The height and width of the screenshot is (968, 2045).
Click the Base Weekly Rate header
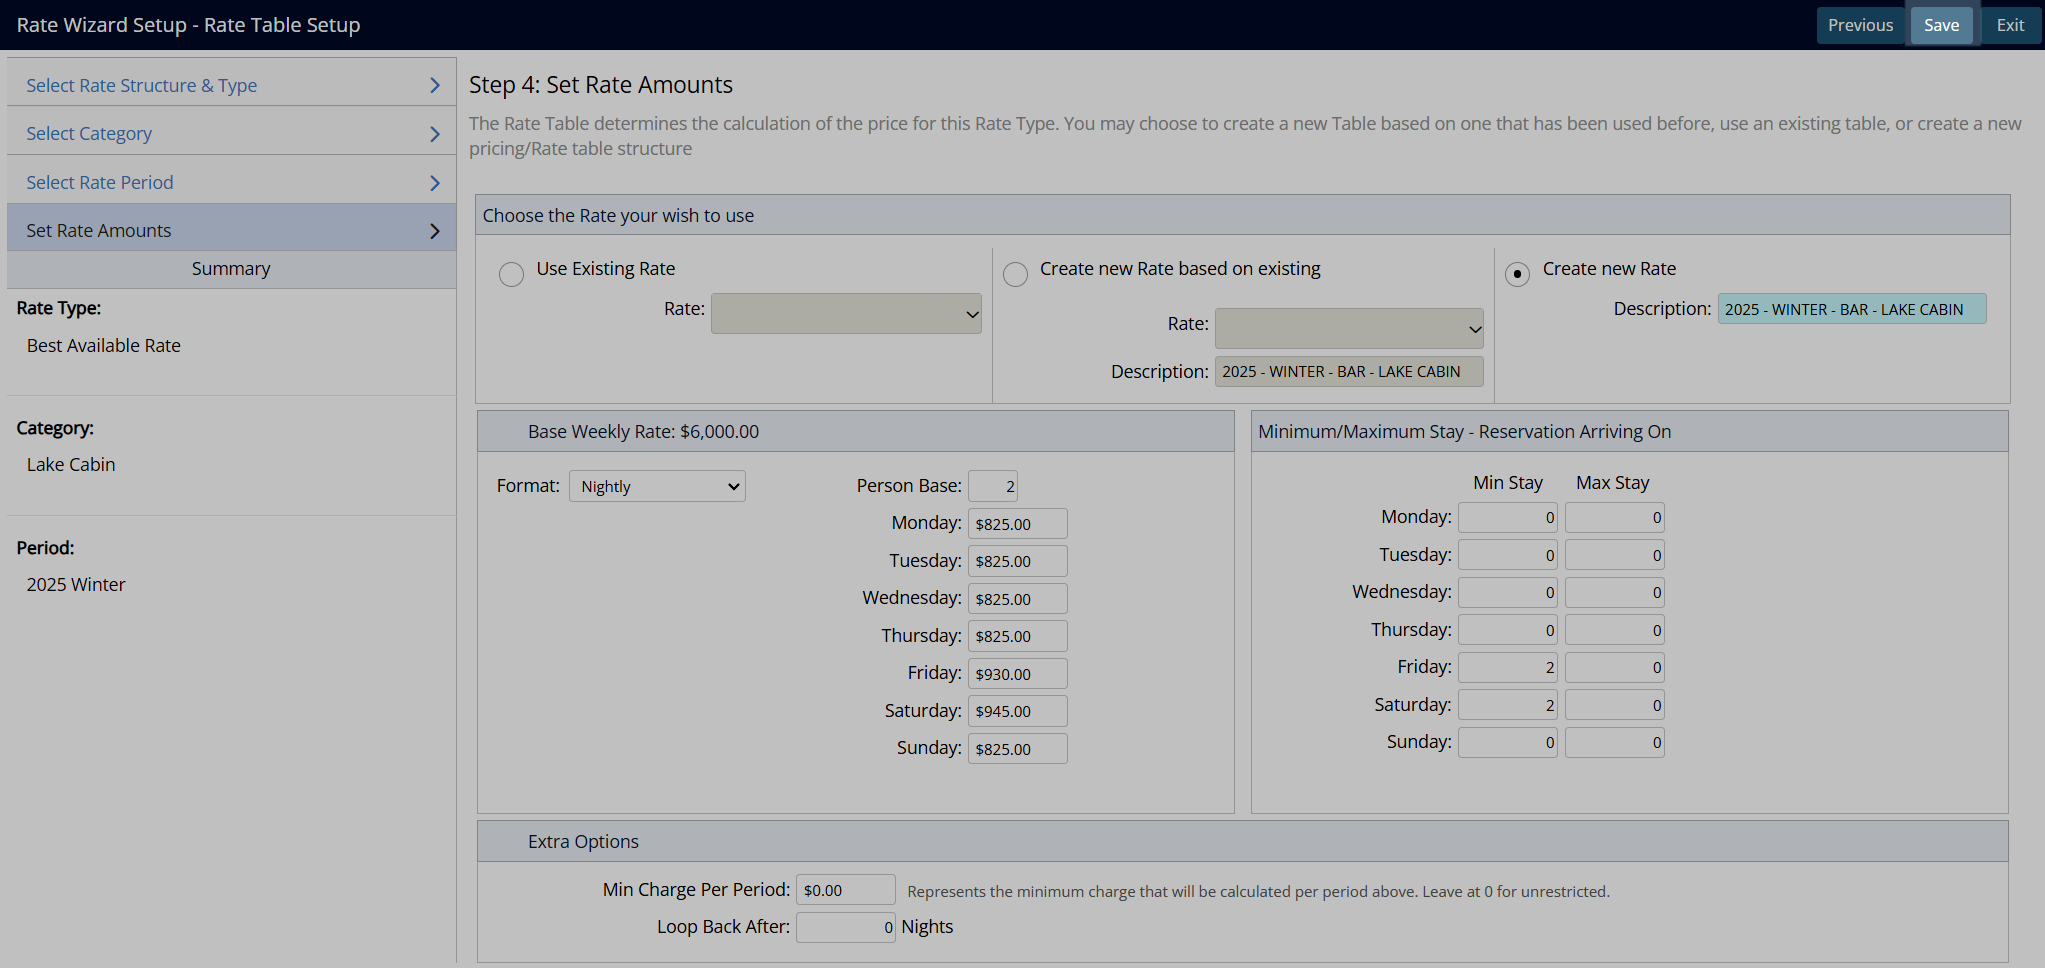(856, 431)
